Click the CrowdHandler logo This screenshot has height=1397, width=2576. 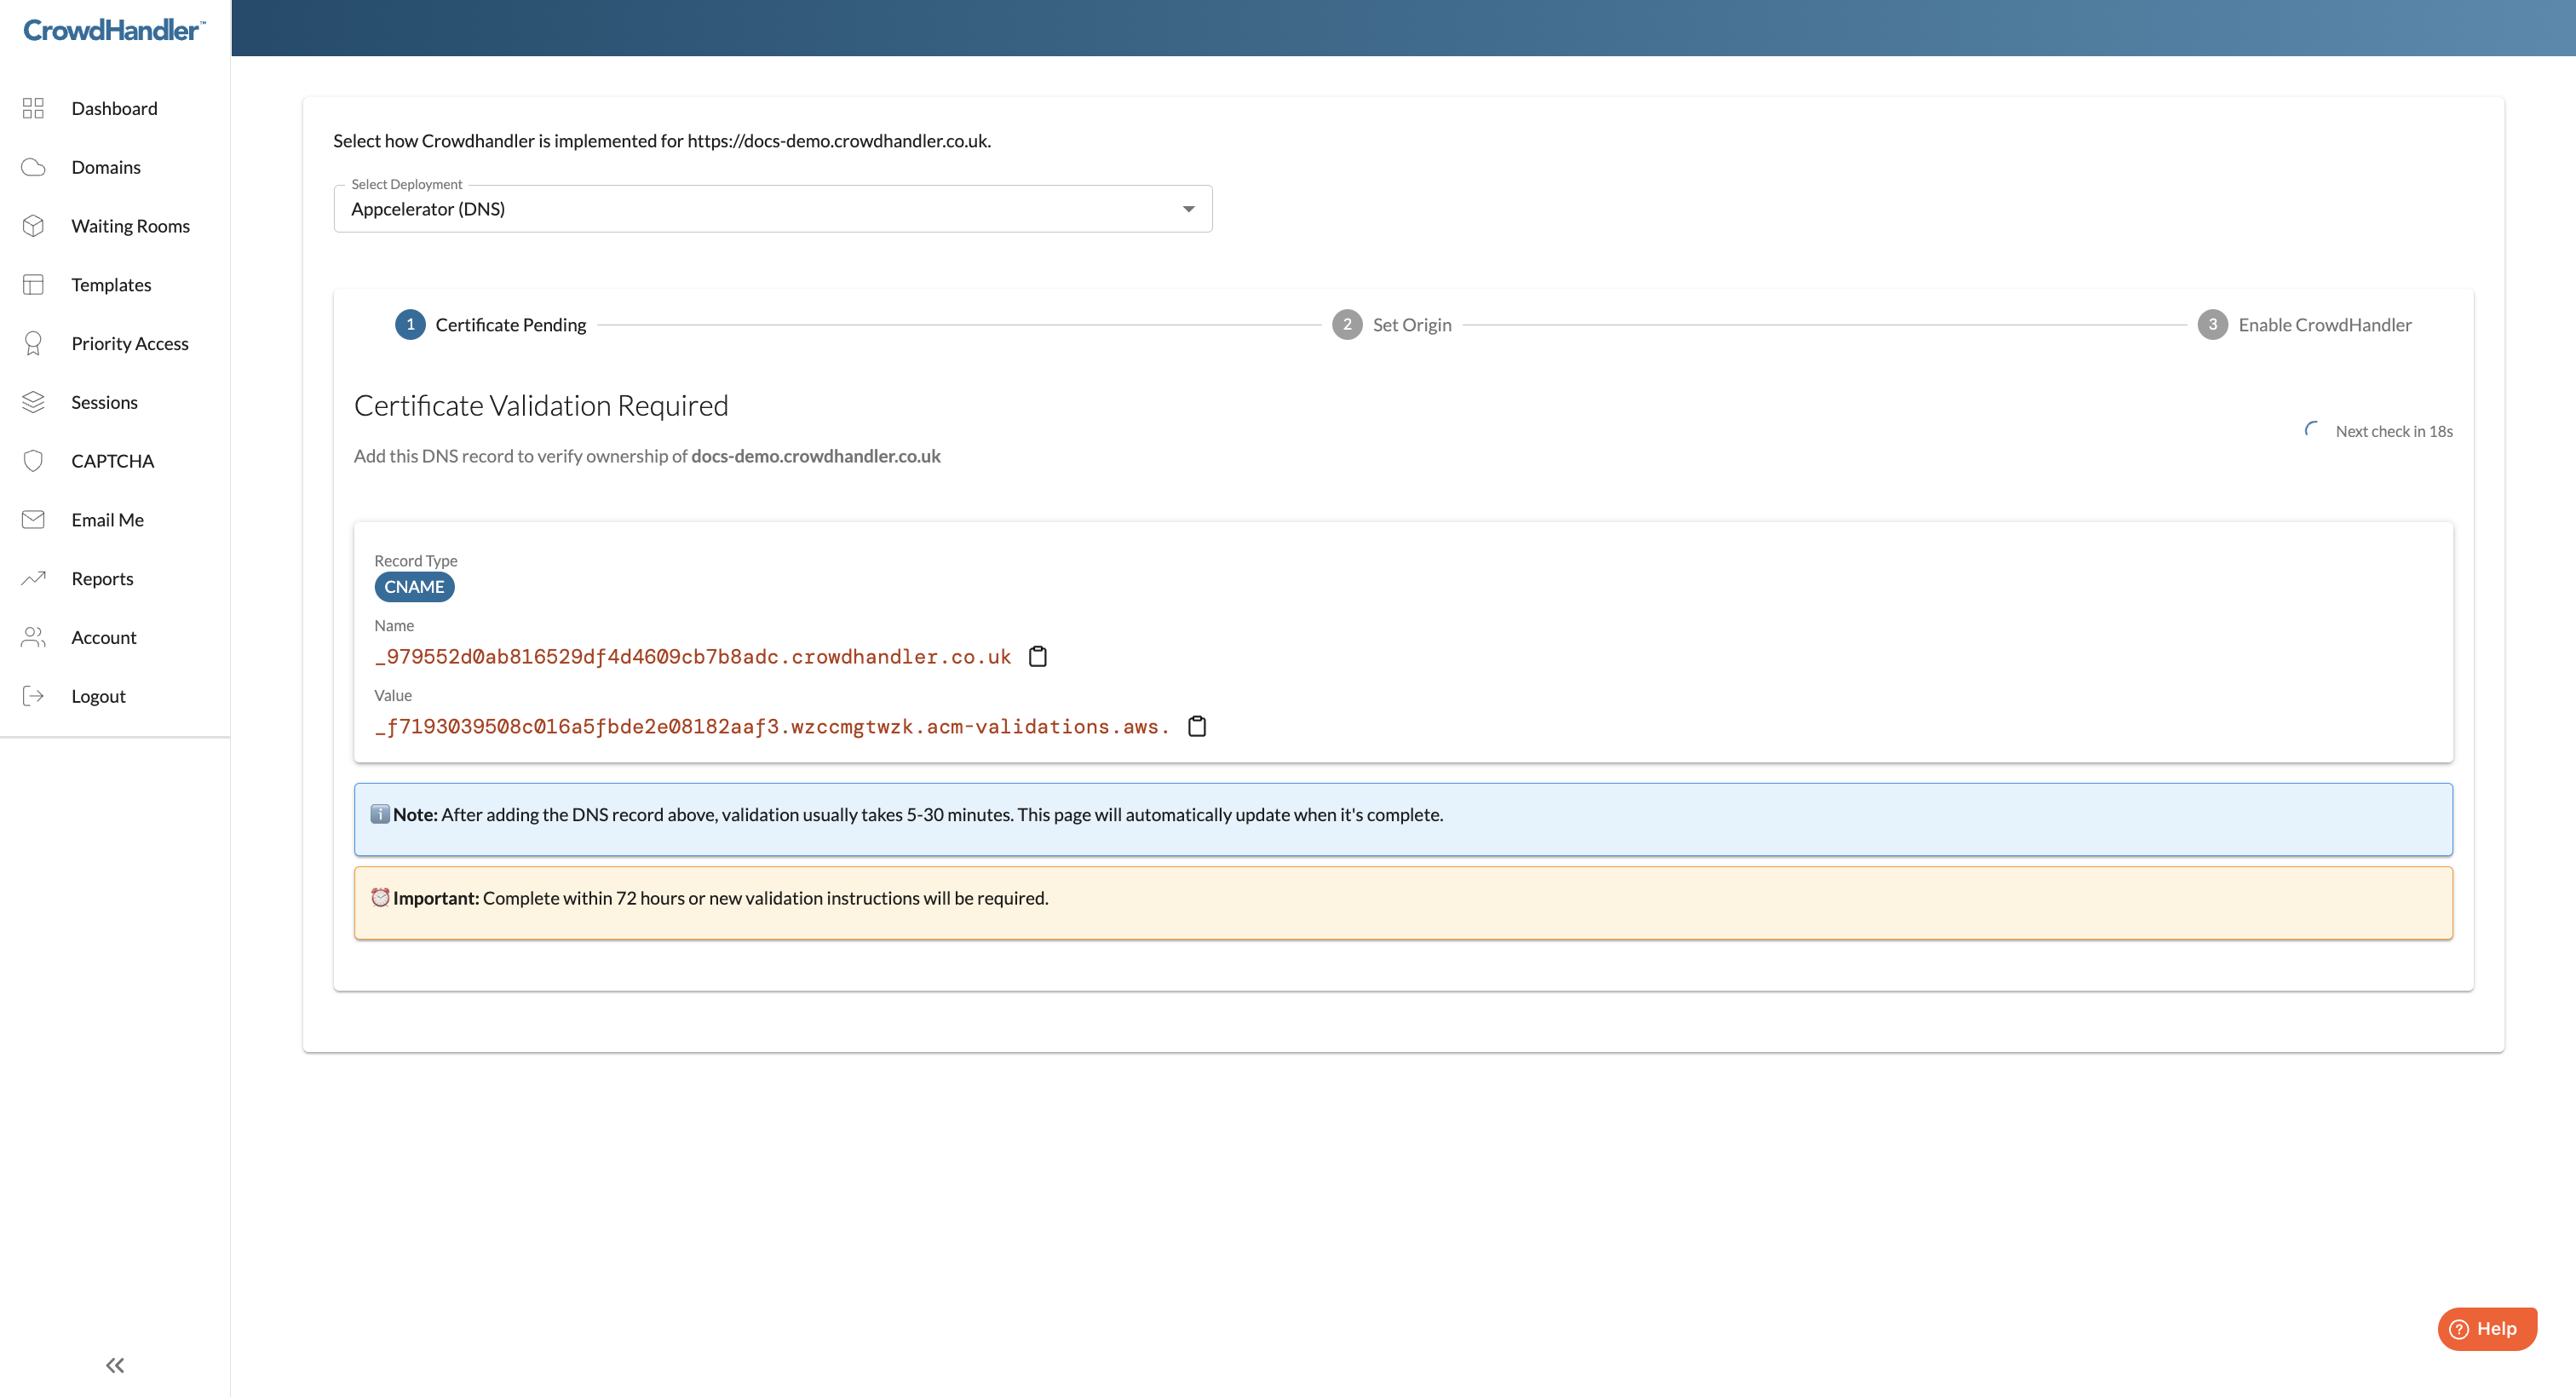point(114,30)
